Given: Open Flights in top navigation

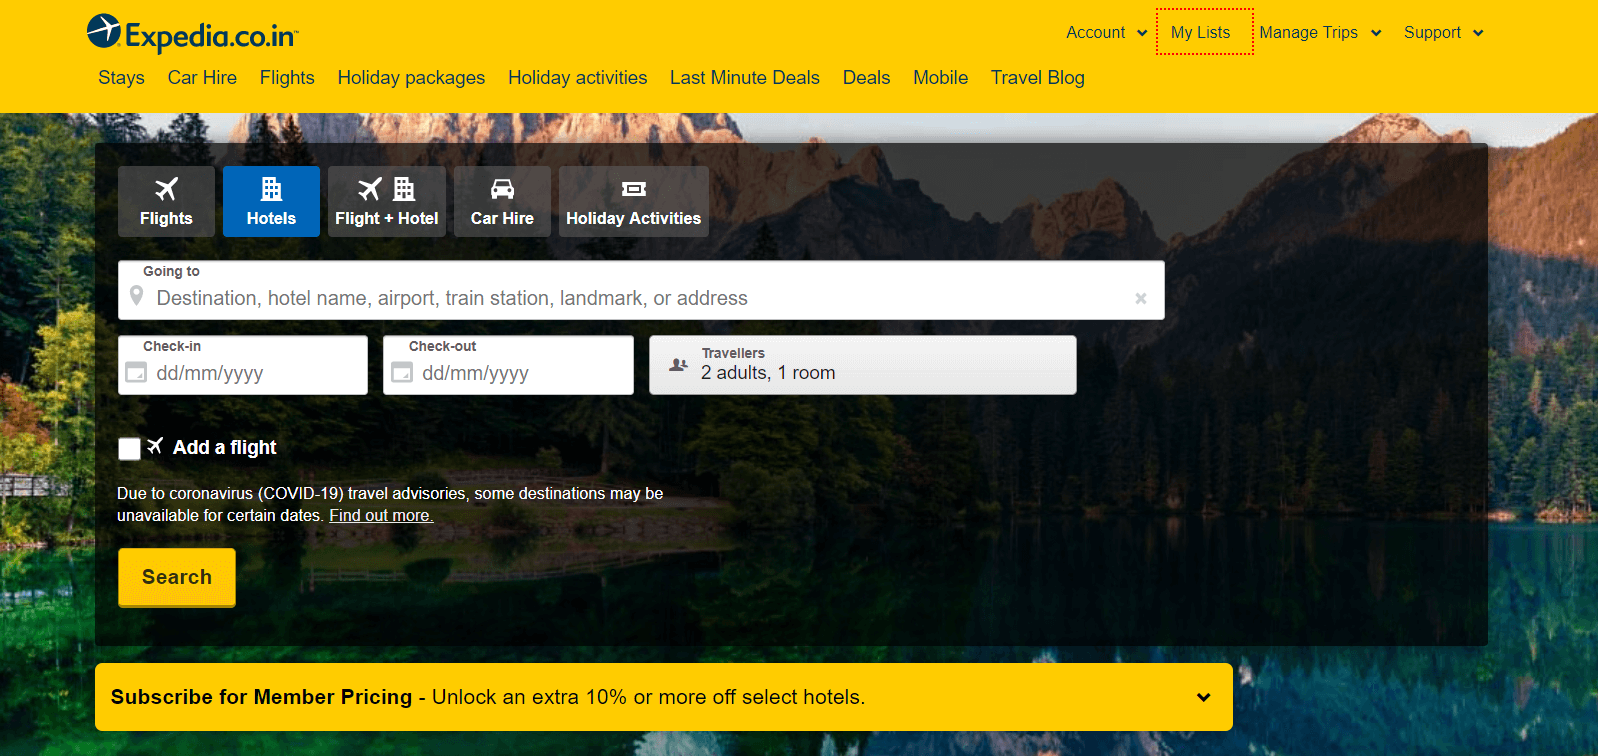Looking at the screenshot, I should click(x=287, y=78).
